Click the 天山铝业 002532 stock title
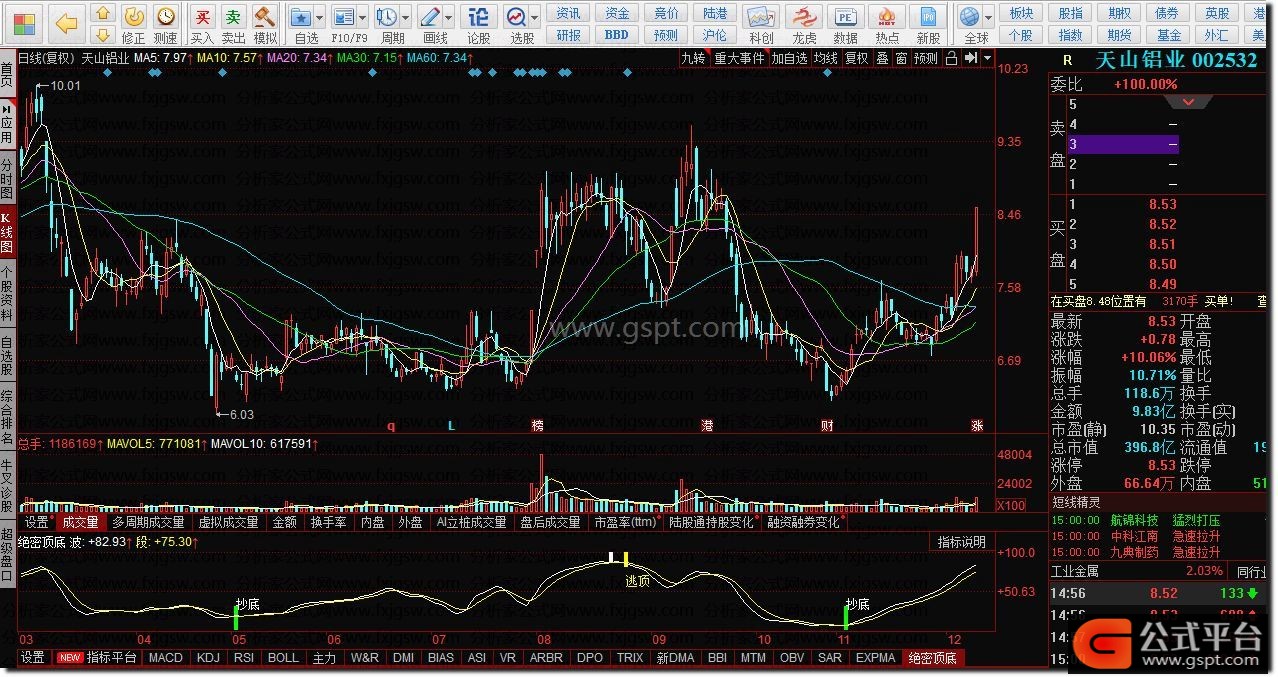Screen dimensions: 1278x677 [x=1176, y=60]
